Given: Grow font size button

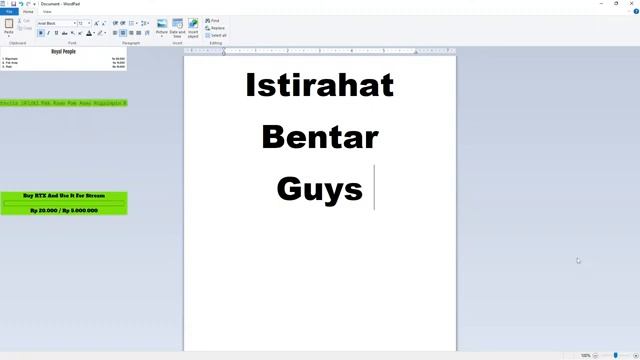Looking at the screenshot, I should (x=96, y=23).
